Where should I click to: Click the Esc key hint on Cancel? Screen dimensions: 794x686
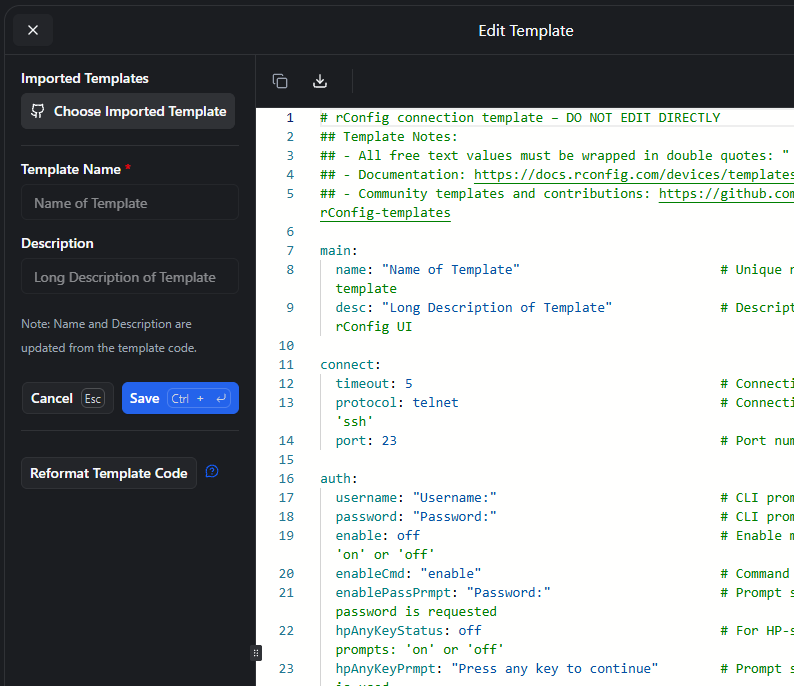[93, 398]
